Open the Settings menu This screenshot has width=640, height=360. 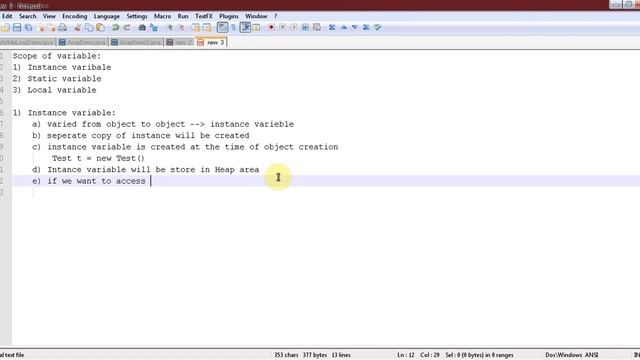point(137,16)
